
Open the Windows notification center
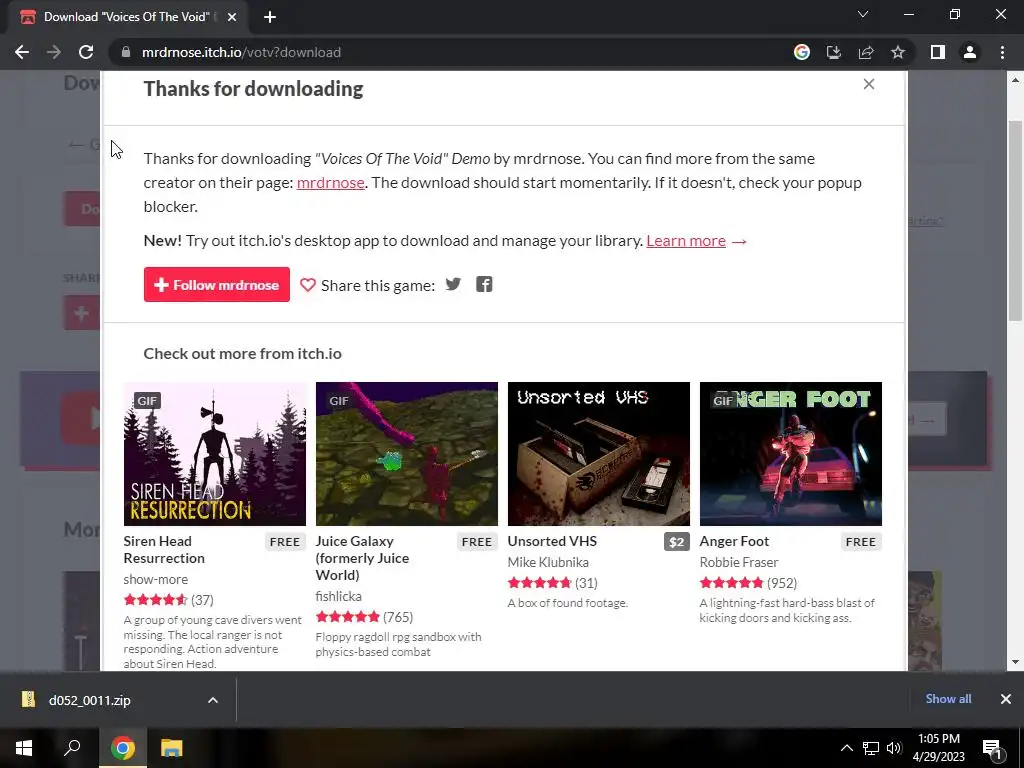coord(993,748)
